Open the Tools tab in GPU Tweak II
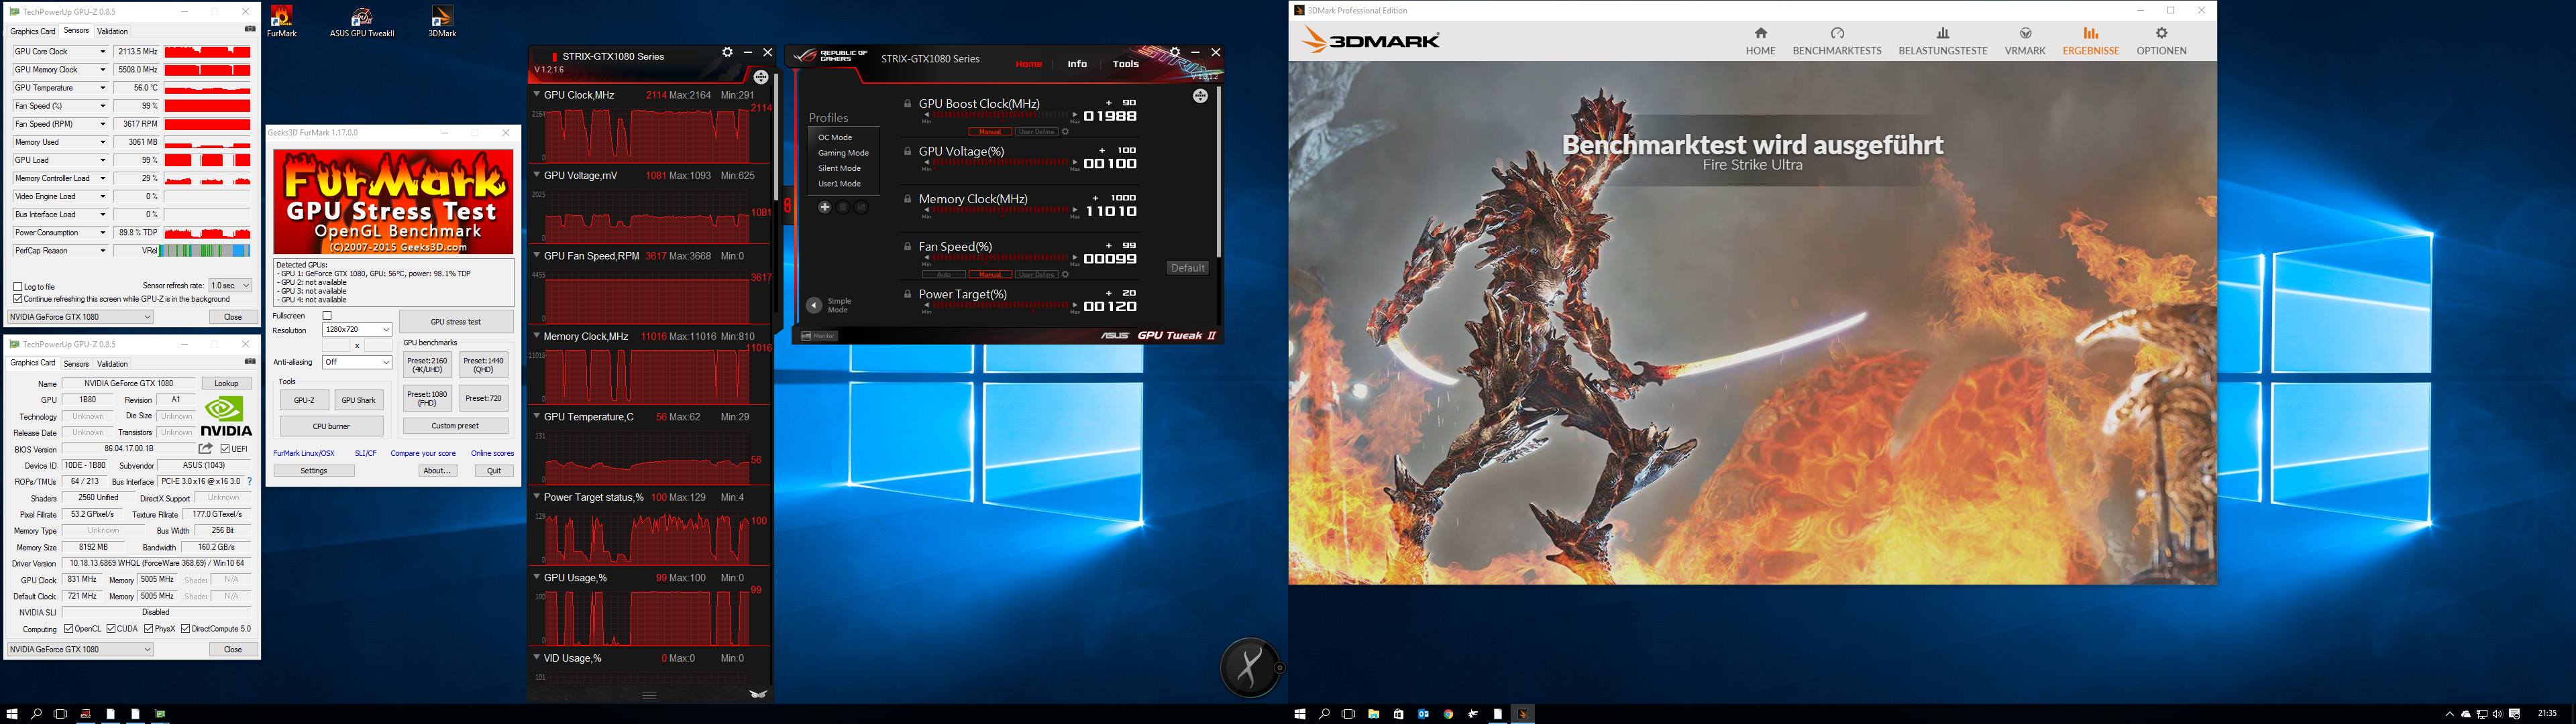The width and height of the screenshot is (2576, 724). click(1126, 64)
